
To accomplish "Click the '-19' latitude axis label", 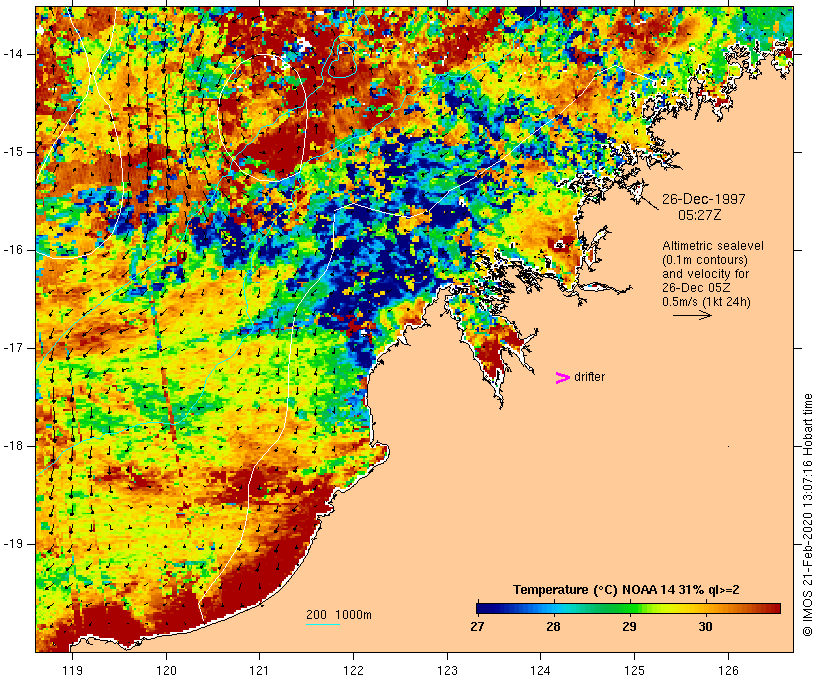I will tap(13, 544).
